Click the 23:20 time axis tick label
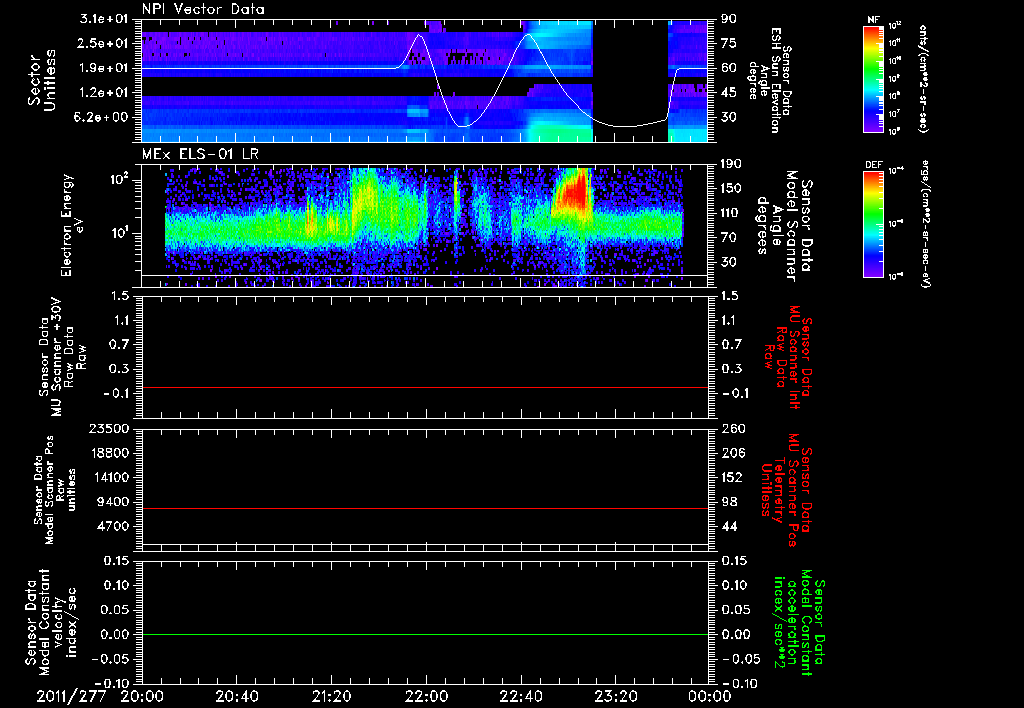1024x708 pixels. click(x=615, y=696)
